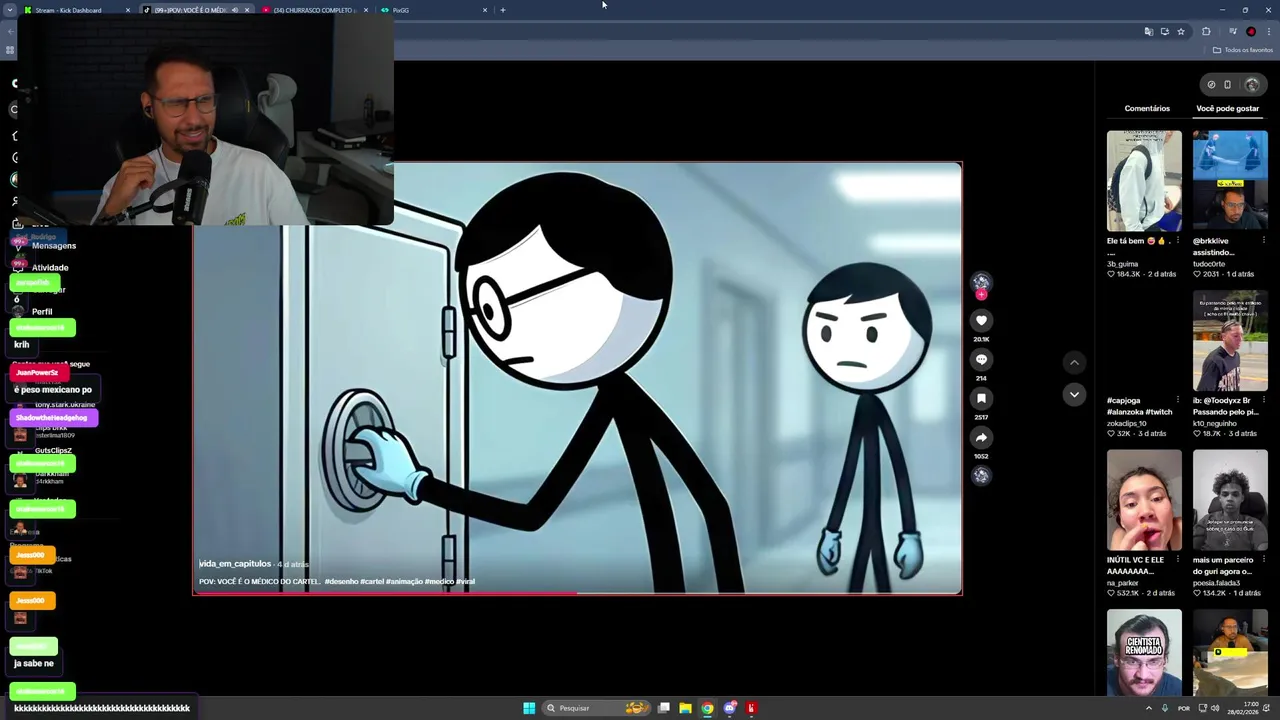Open more options for 'Ele tá bem' video
The image size is (1280, 720).
(1177, 241)
